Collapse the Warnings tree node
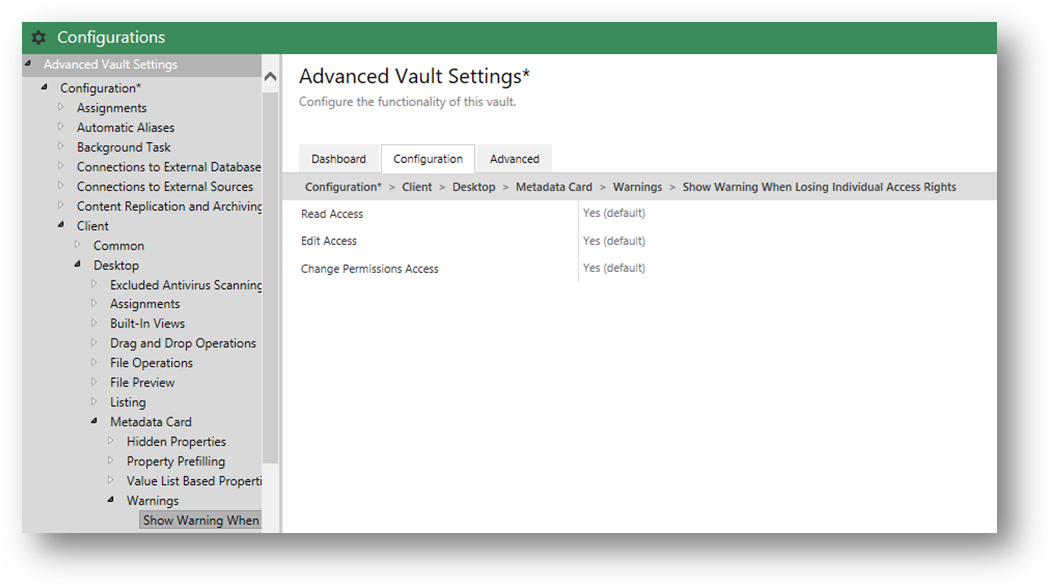1052x588 pixels. (x=111, y=500)
